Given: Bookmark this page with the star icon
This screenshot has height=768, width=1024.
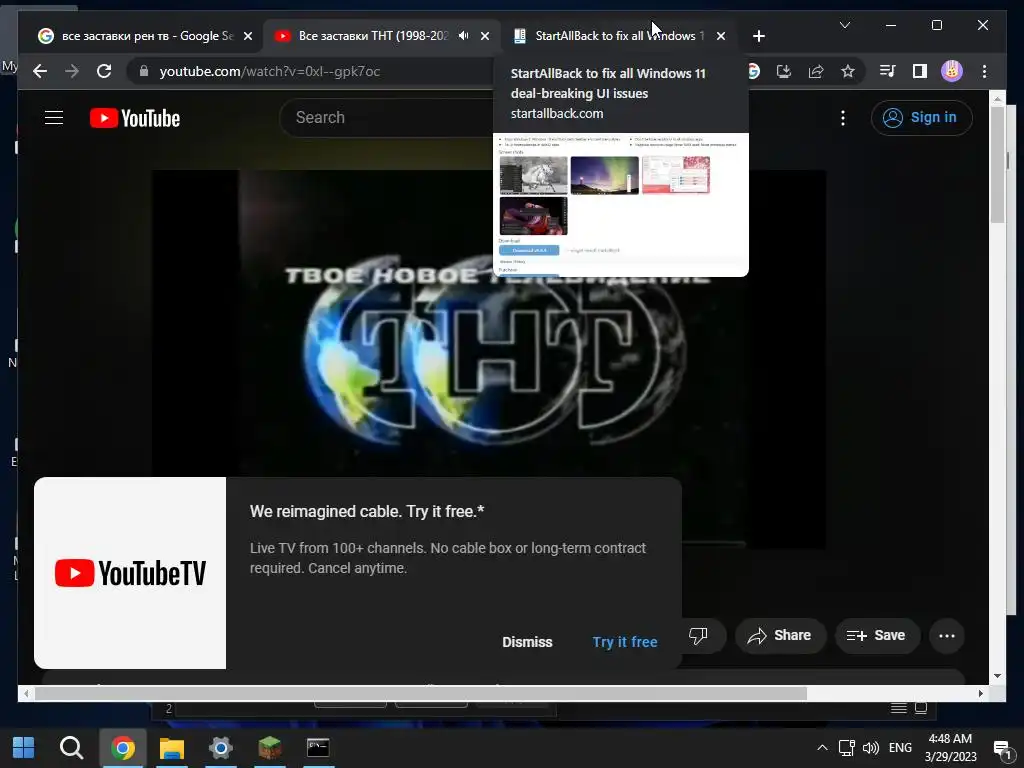Looking at the screenshot, I should 848,71.
